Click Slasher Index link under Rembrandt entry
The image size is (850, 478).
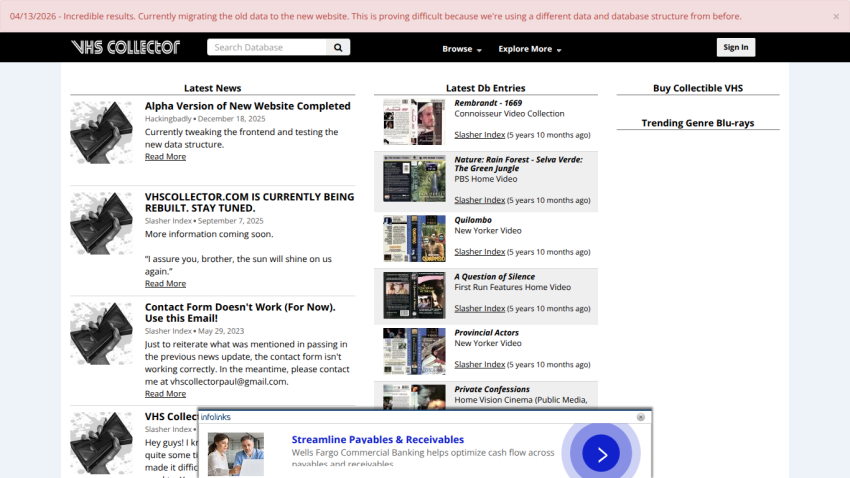coord(480,135)
